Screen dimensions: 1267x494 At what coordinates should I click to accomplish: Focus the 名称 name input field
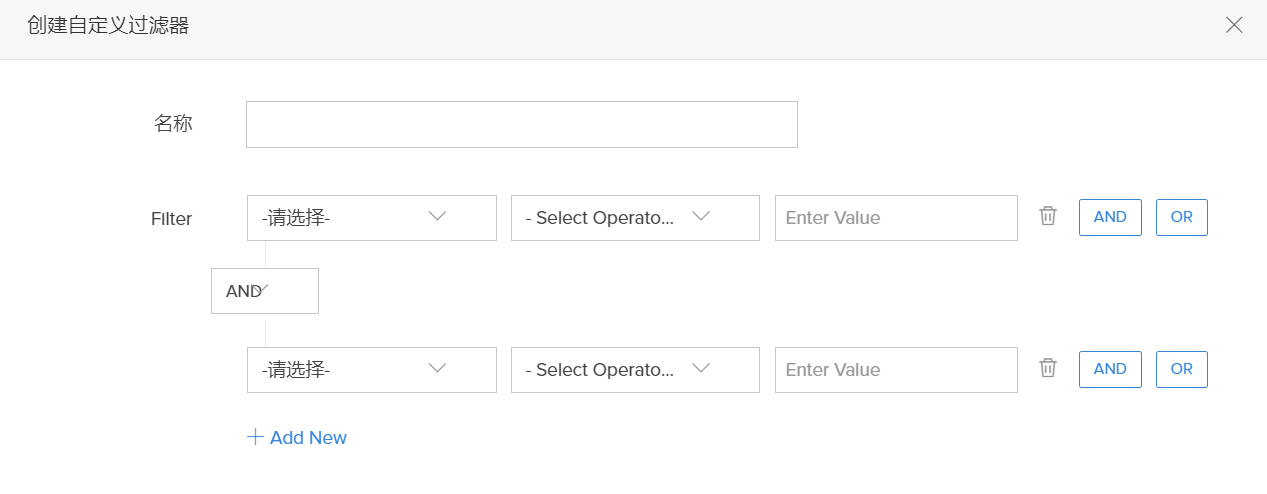click(x=521, y=125)
